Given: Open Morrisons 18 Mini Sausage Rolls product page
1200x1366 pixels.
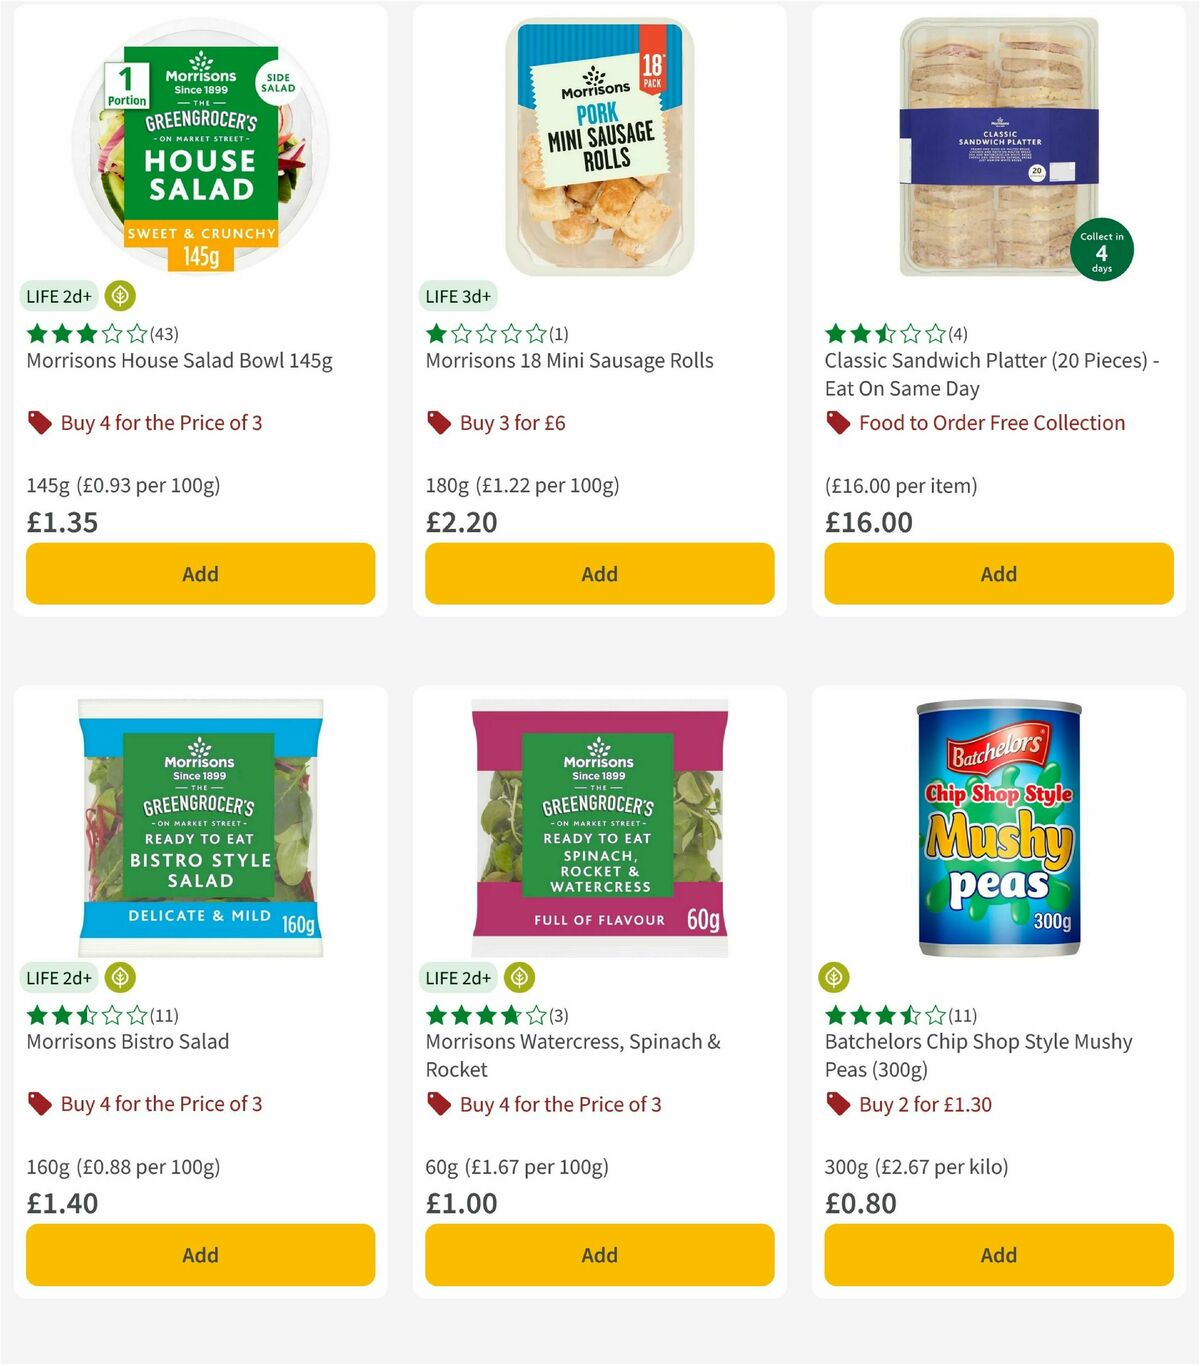Looking at the screenshot, I should [570, 360].
